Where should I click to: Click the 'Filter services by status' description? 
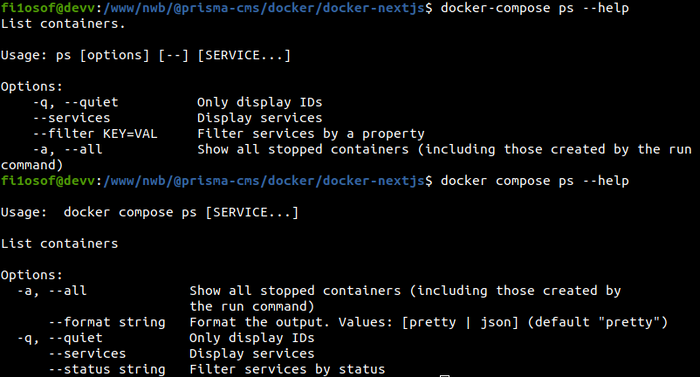coord(287,369)
